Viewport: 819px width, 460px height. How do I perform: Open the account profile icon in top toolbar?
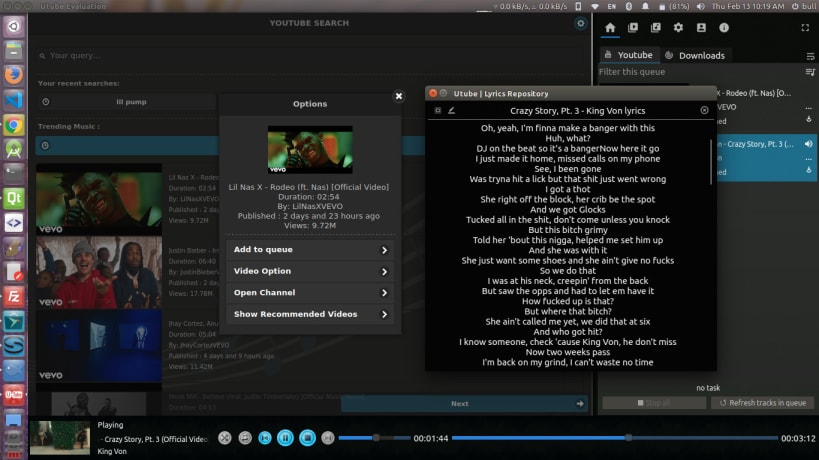701,28
